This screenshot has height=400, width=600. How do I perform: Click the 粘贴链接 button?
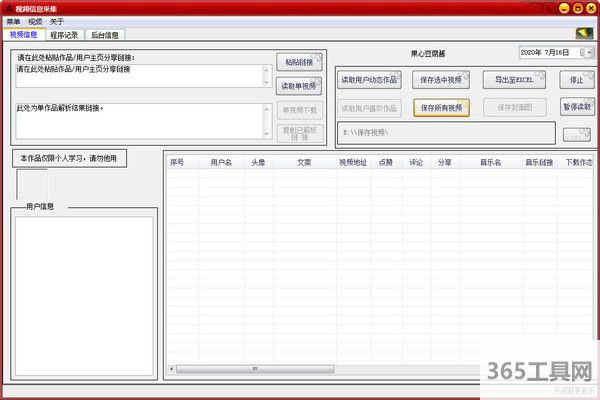coord(298,63)
